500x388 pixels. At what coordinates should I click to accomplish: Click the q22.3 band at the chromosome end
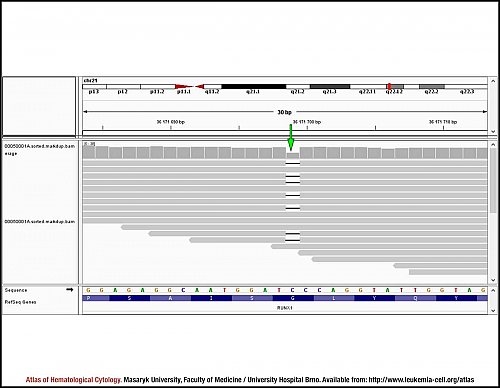(466, 87)
